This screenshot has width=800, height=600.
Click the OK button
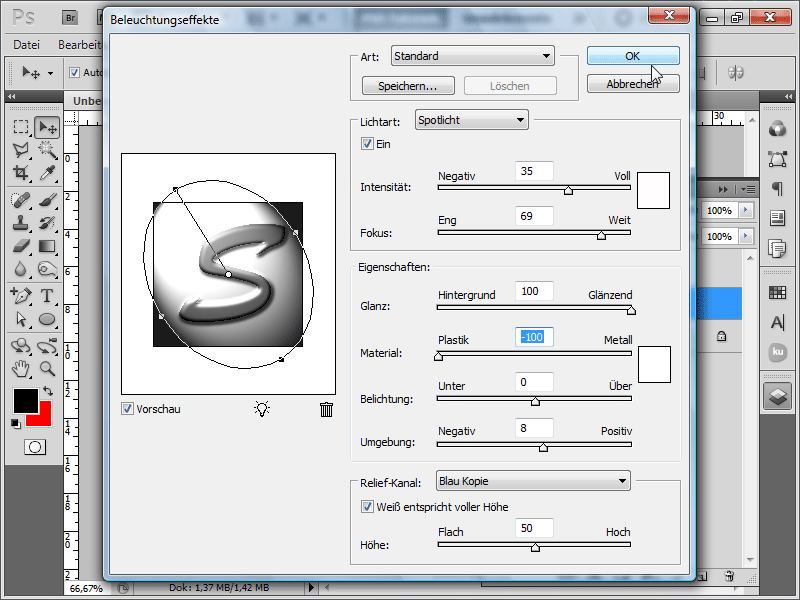coord(633,56)
